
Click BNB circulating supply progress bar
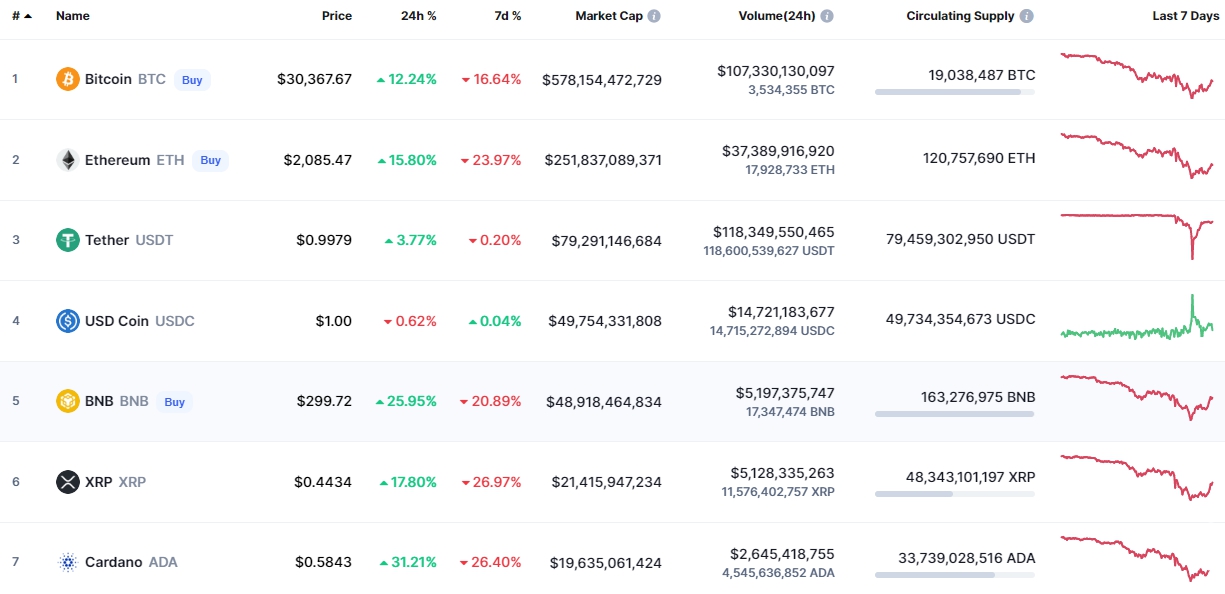[x=955, y=414]
